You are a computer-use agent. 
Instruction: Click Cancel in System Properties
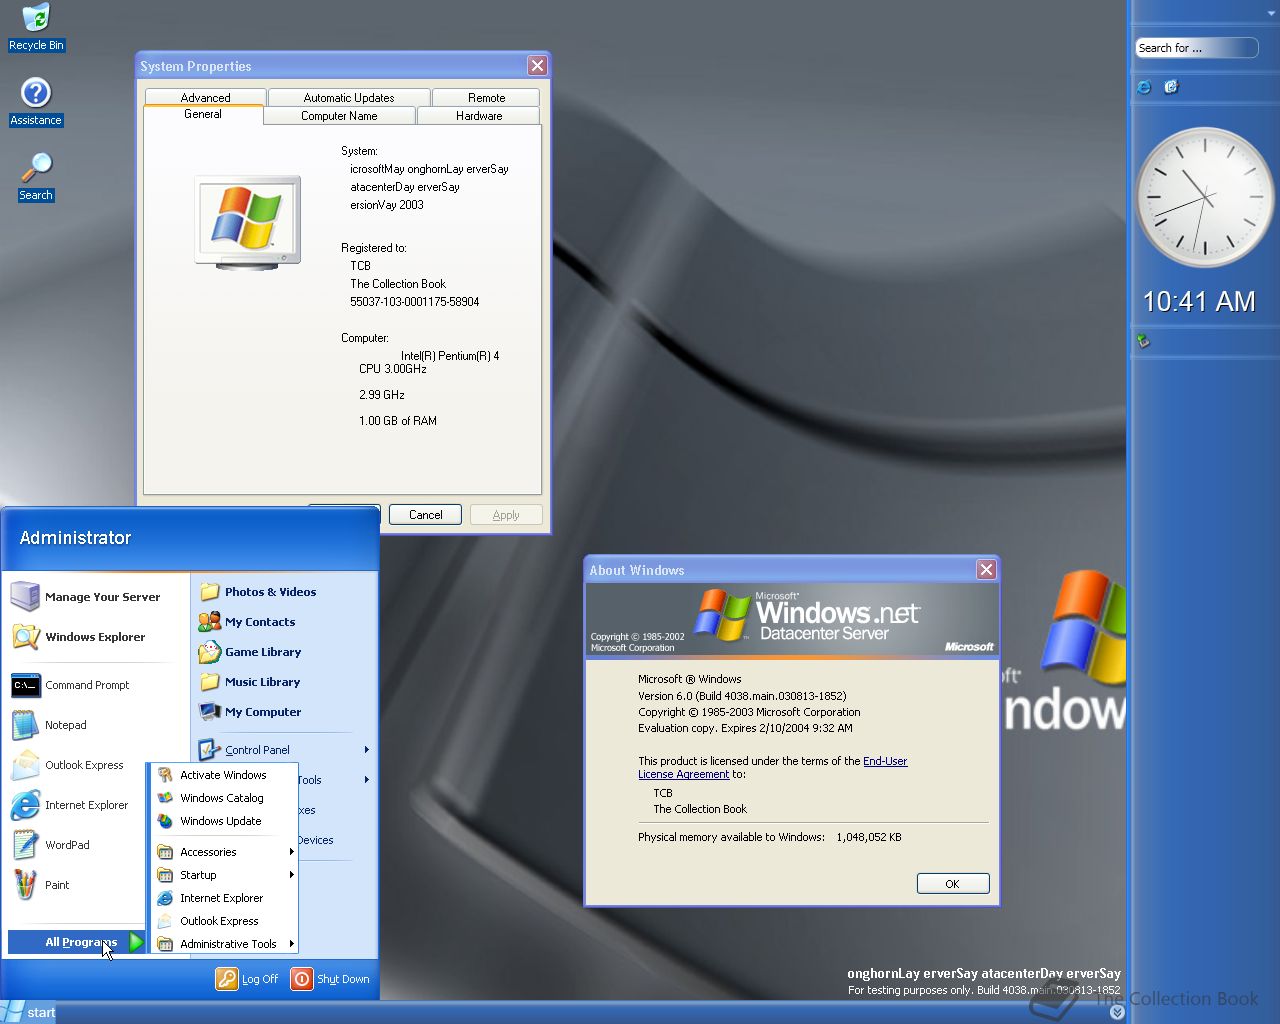click(425, 515)
